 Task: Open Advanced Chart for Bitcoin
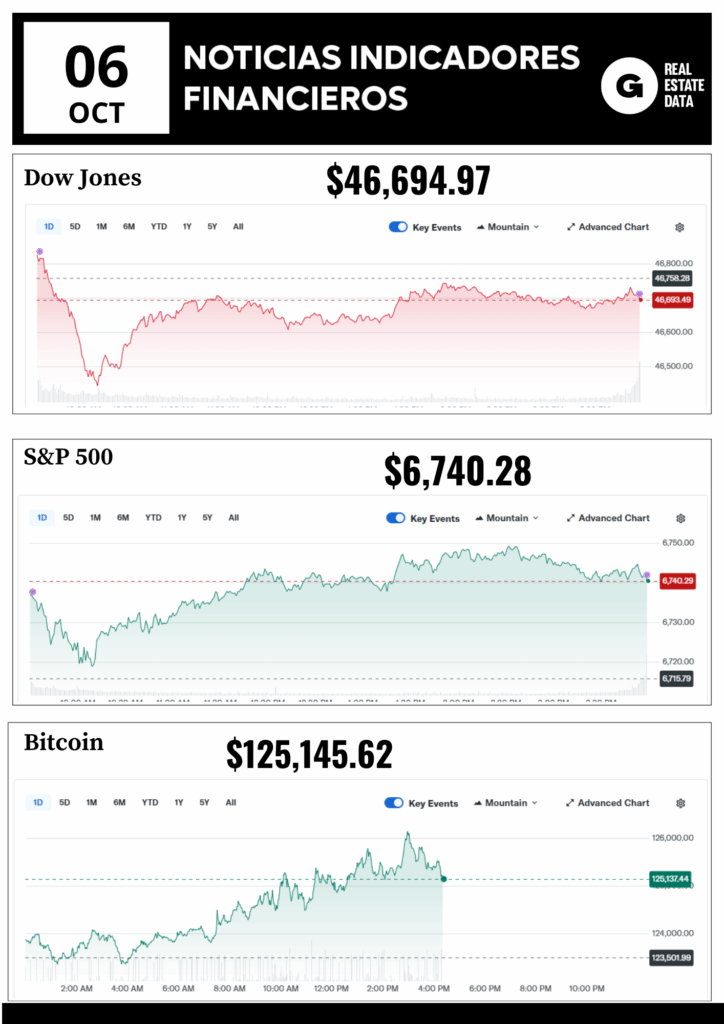[608, 803]
